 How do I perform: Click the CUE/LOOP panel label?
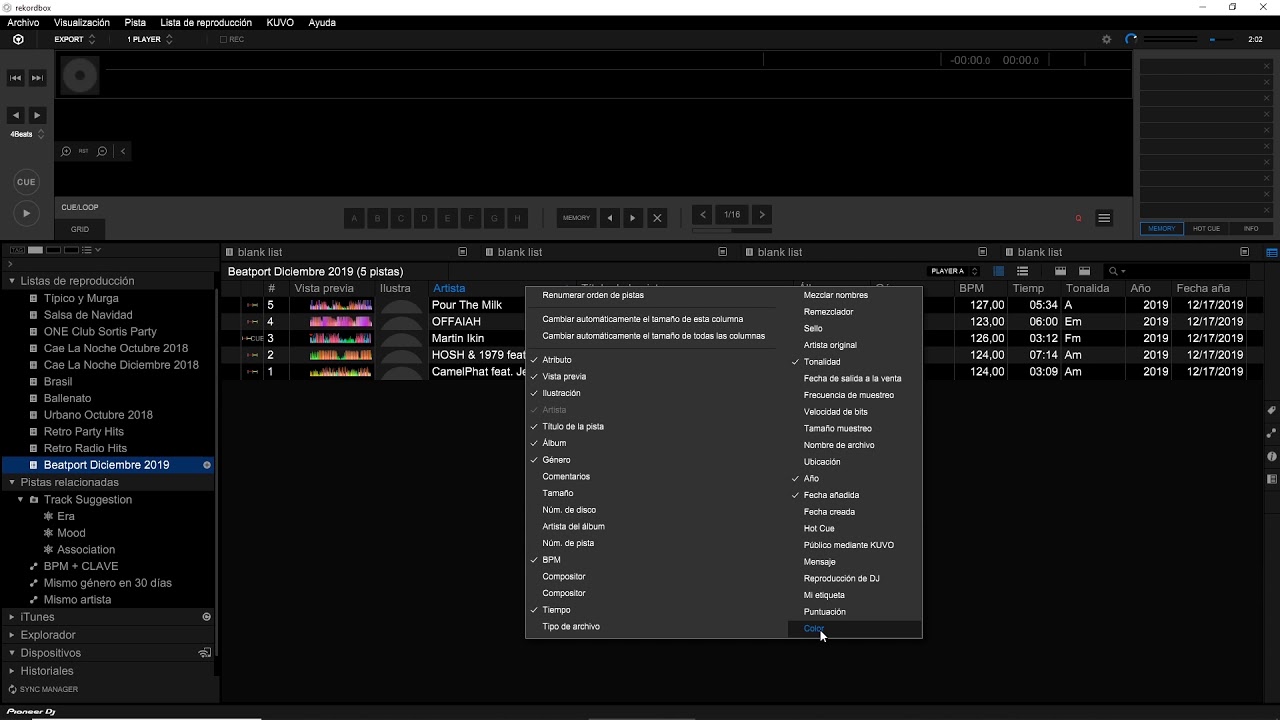coord(80,207)
